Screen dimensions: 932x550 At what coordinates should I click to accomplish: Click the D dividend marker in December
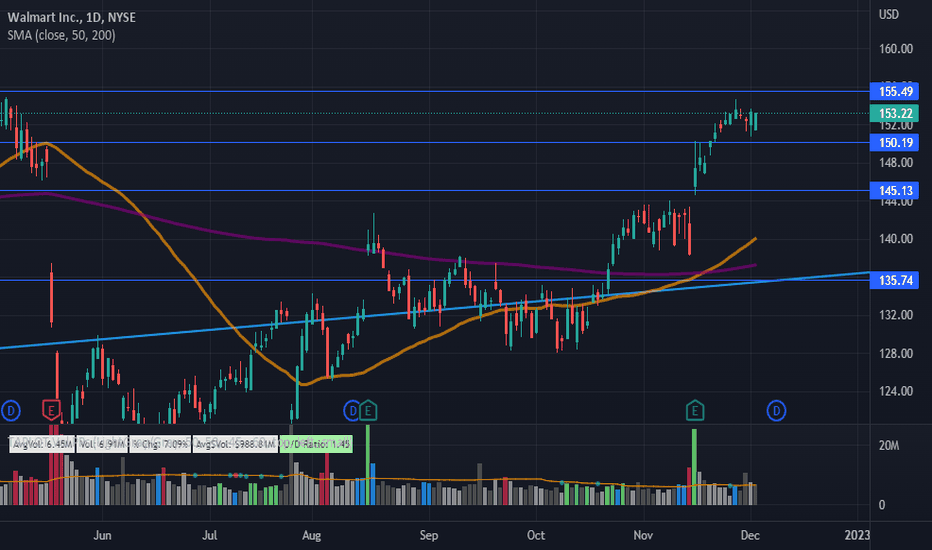(776, 410)
